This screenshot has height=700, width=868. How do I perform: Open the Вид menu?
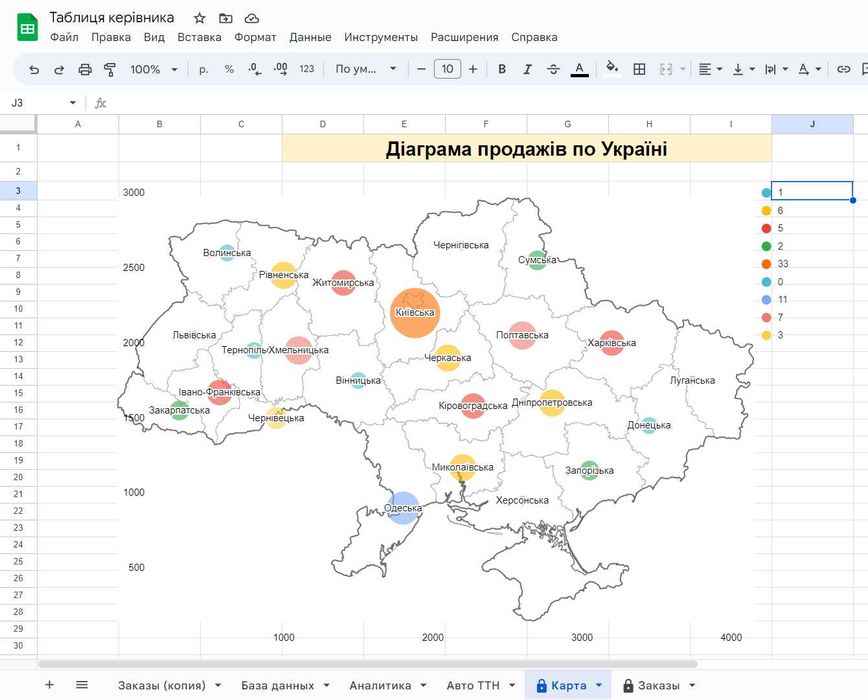pyautogui.click(x=154, y=37)
